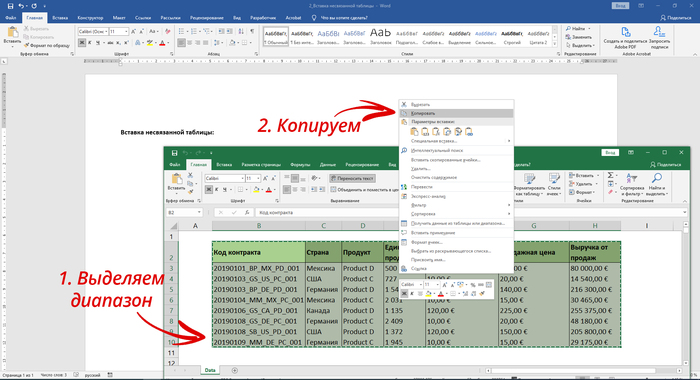The width and height of the screenshot is (700, 380).
Task: Select the Data sheet tab
Action: 210,370
